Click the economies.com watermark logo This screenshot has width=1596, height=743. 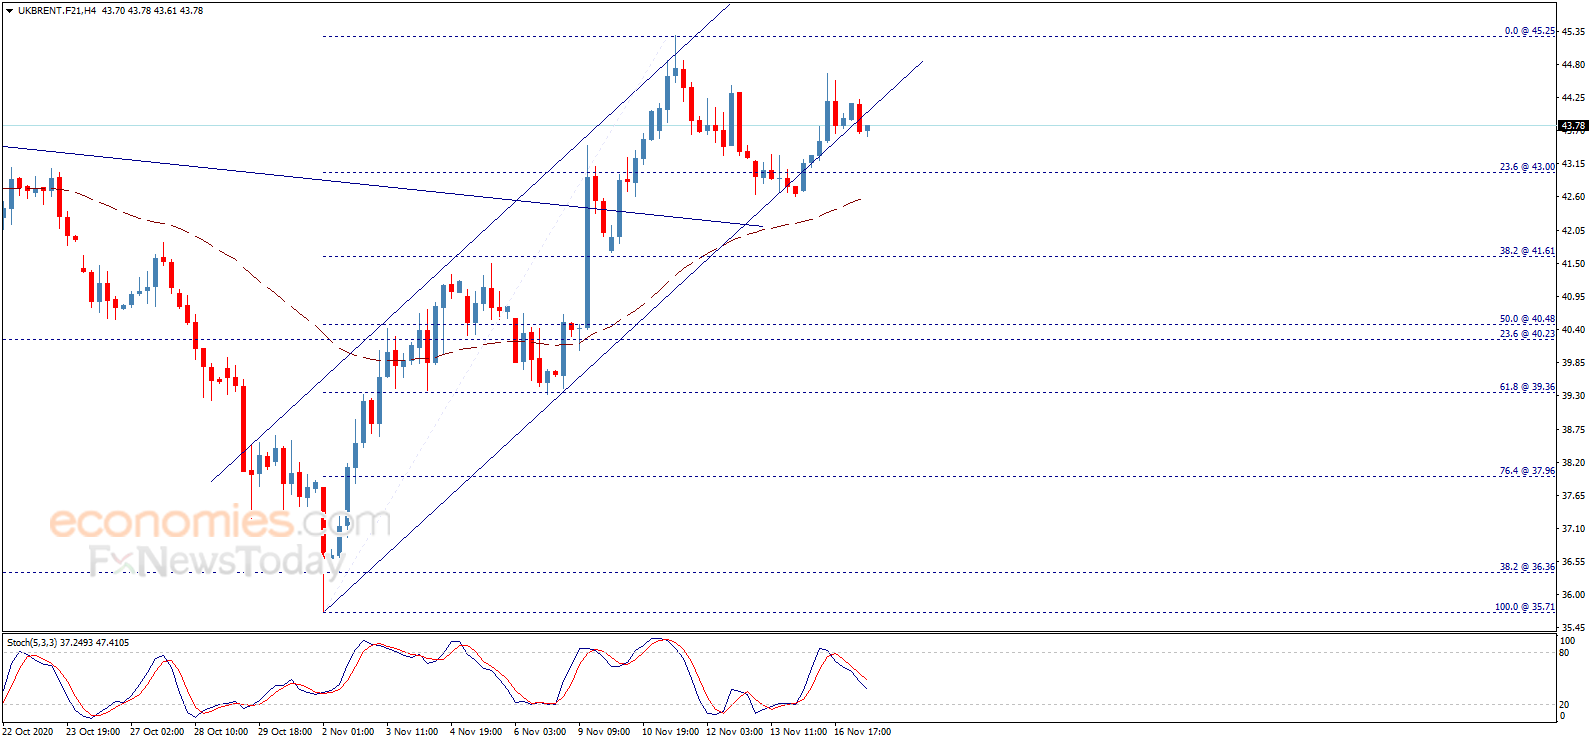220,521
